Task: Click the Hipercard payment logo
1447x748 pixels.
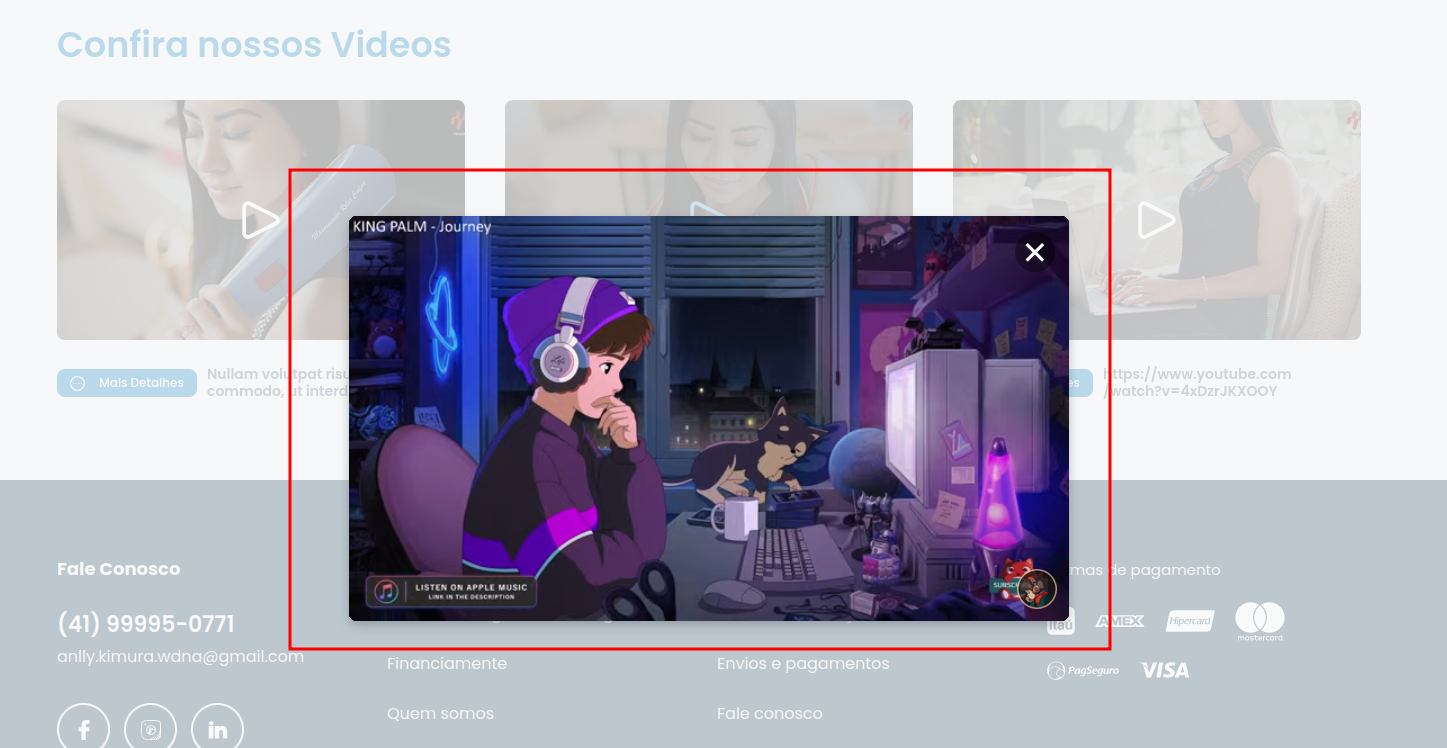Action: tap(1190, 621)
